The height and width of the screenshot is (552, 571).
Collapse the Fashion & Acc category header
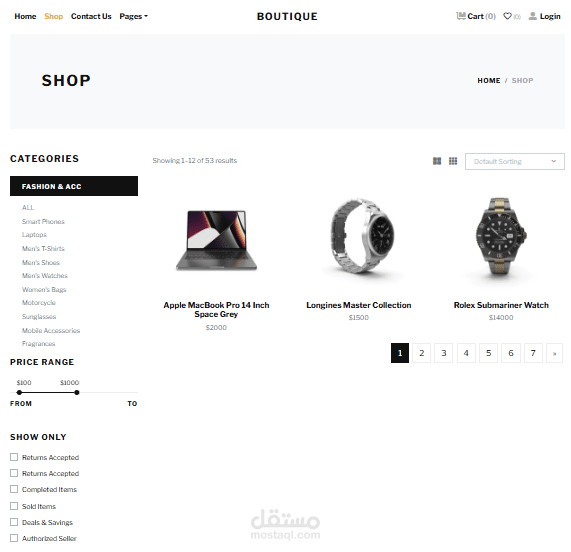(74, 186)
